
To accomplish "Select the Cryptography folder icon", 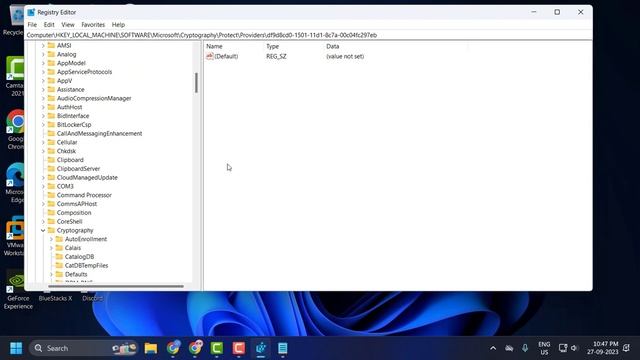I will [51, 230].
